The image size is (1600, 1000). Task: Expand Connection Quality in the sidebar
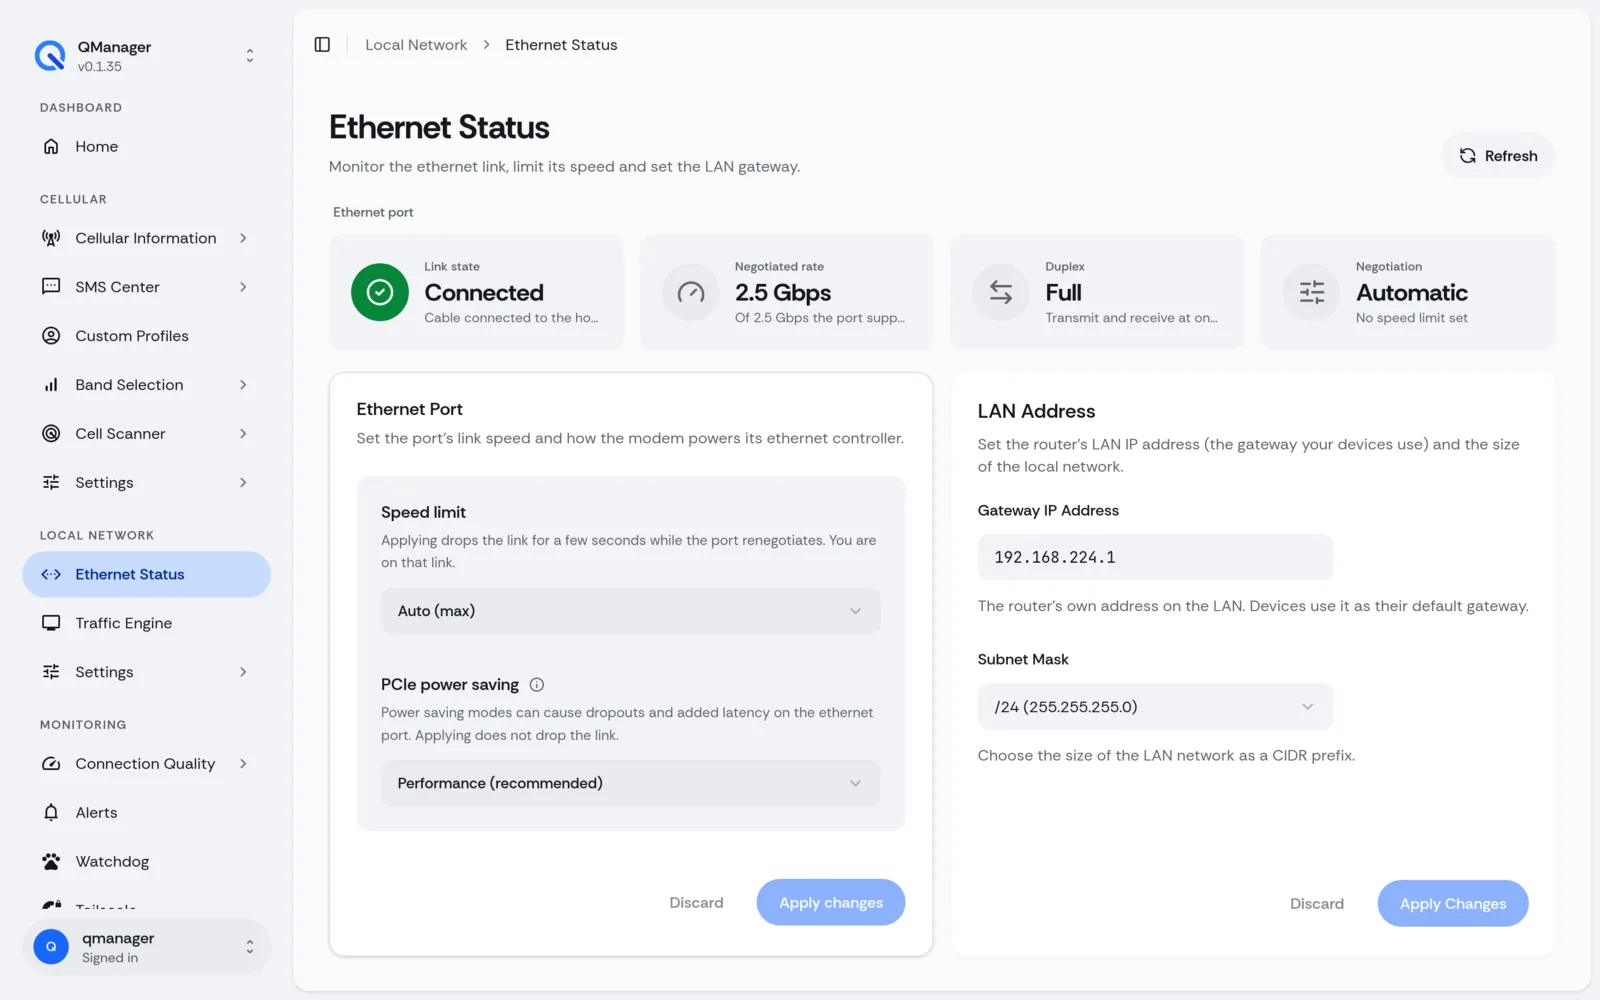(x=146, y=764)
